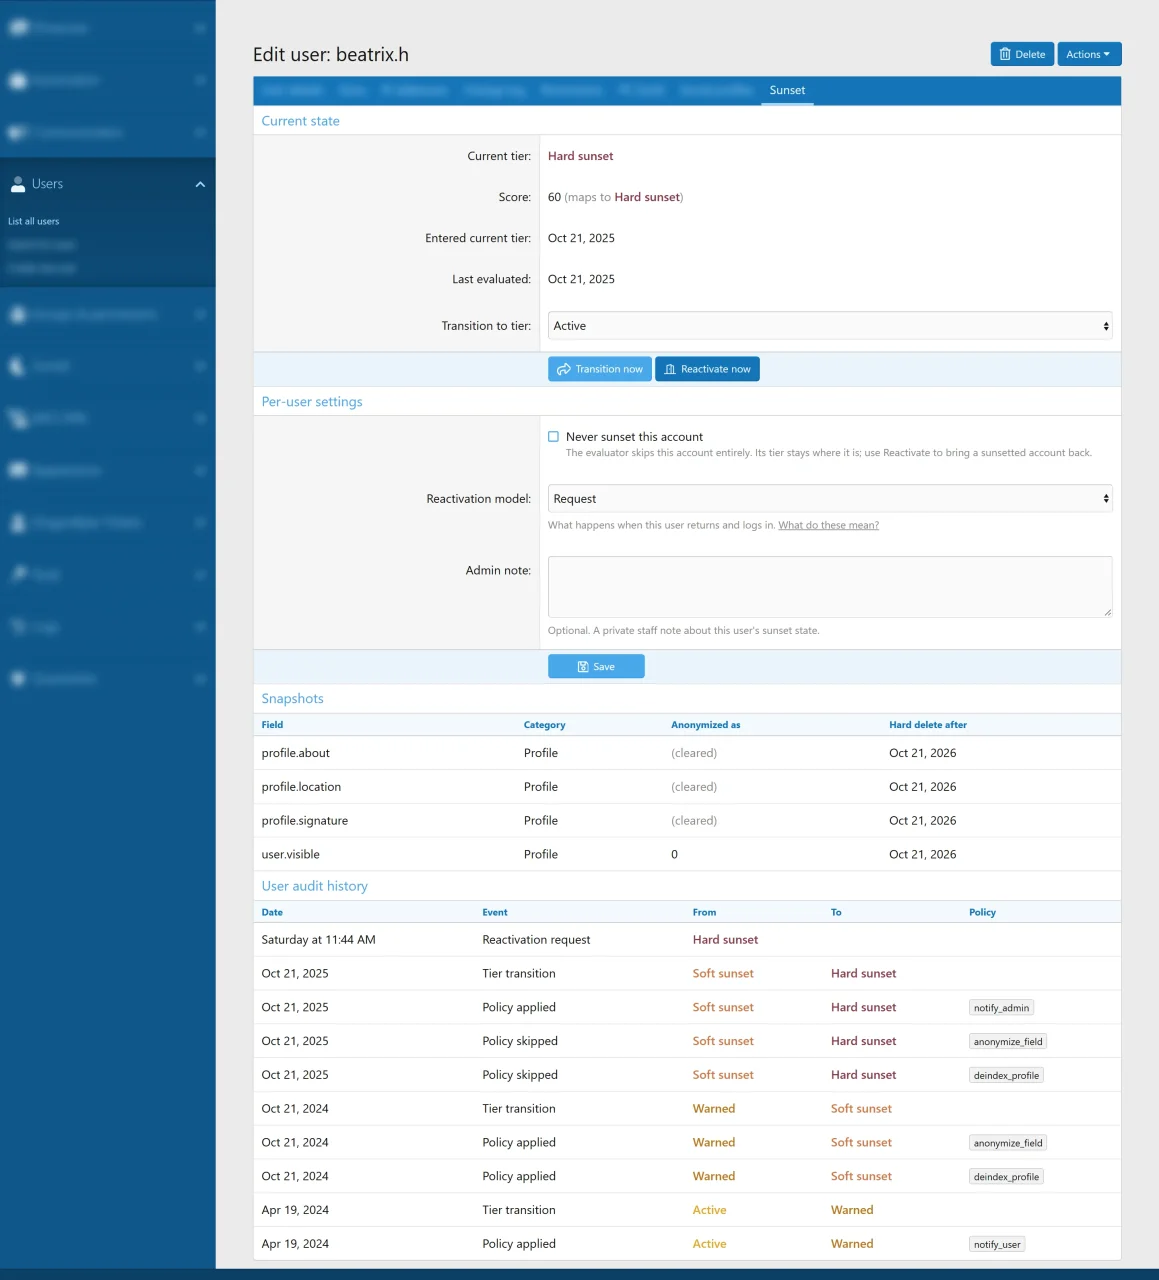This screenshot has width=1159, height=1280.
Task: Click the Event column header
Action: pyautogui.click(x=495, y=912)
